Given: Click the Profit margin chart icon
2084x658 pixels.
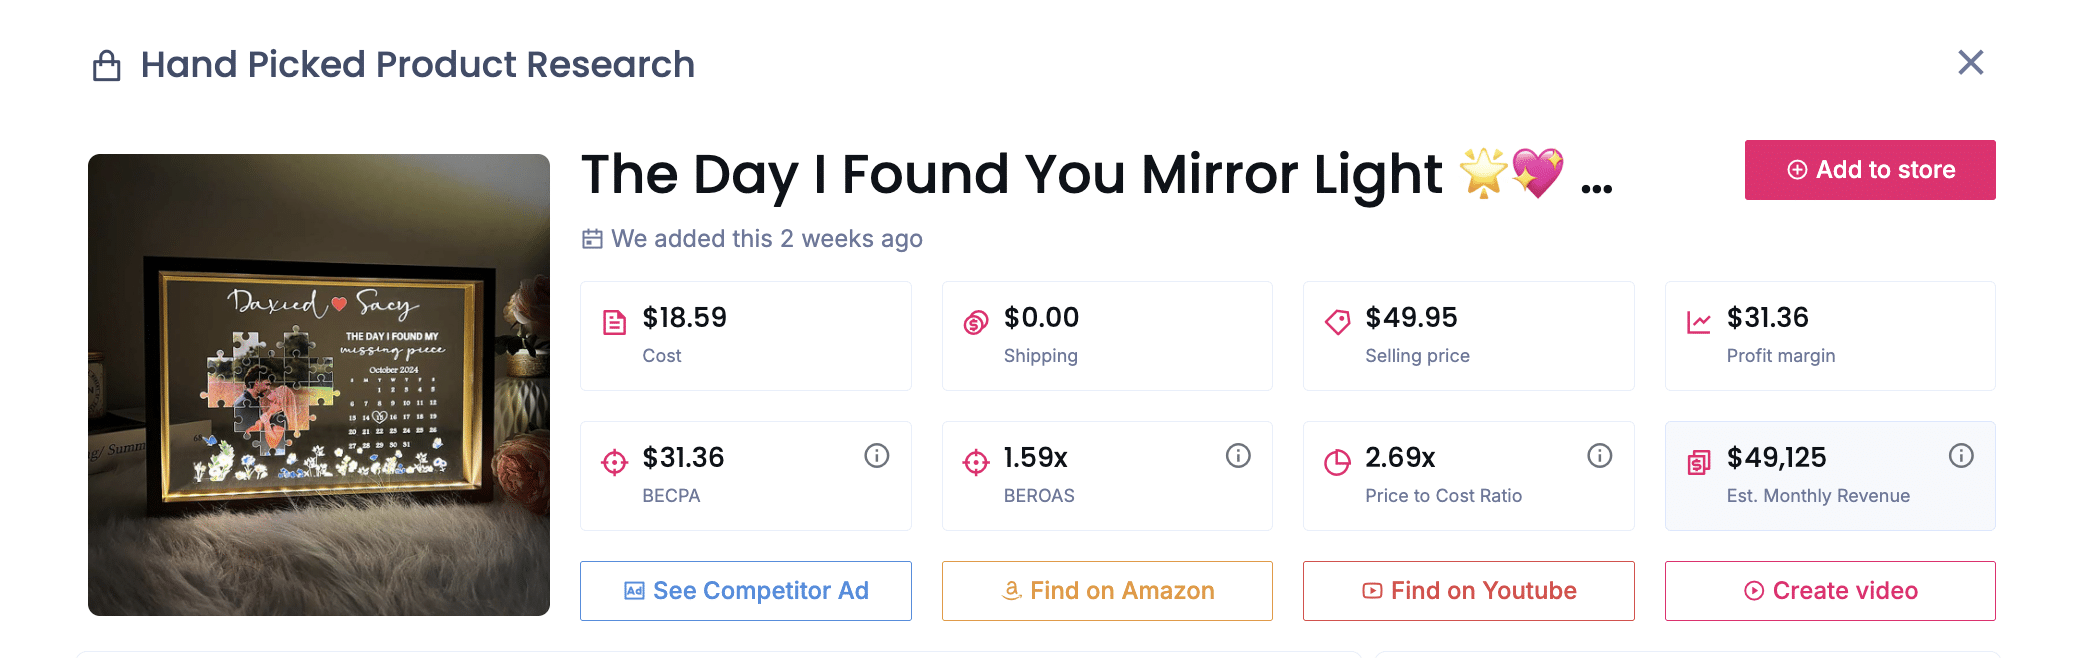Looking at the screenshot, I should [x=1699, y=322].
